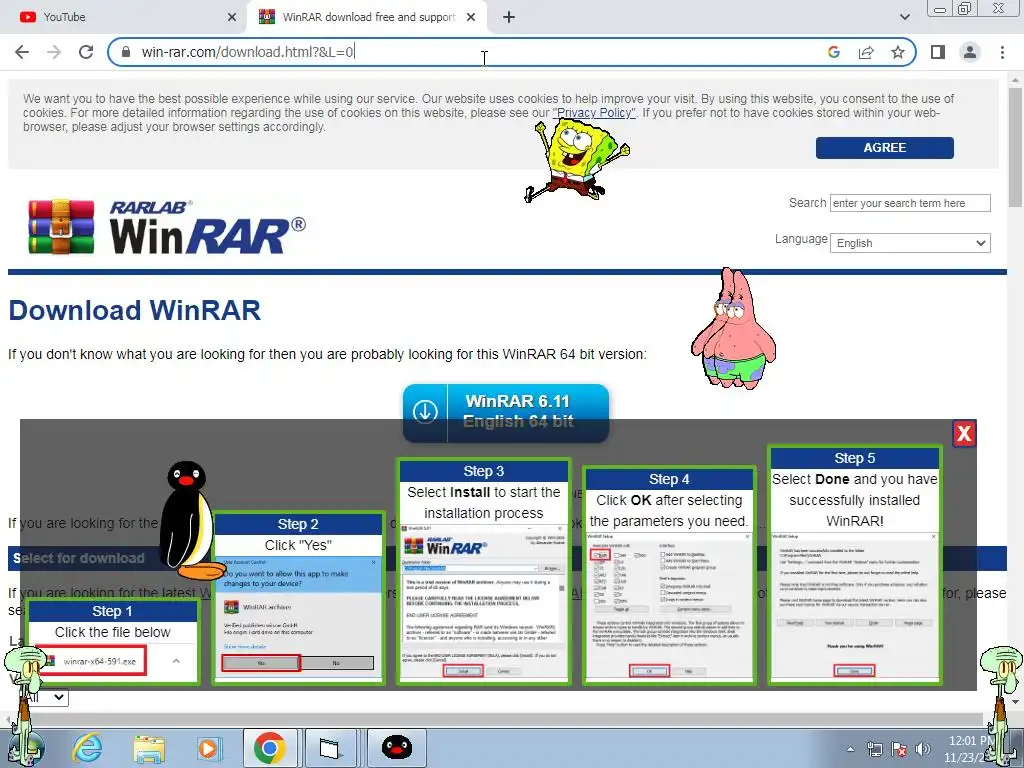Open the network tray icon
This screenshot has width=1024, height=768.
click(x=874, y=749)
